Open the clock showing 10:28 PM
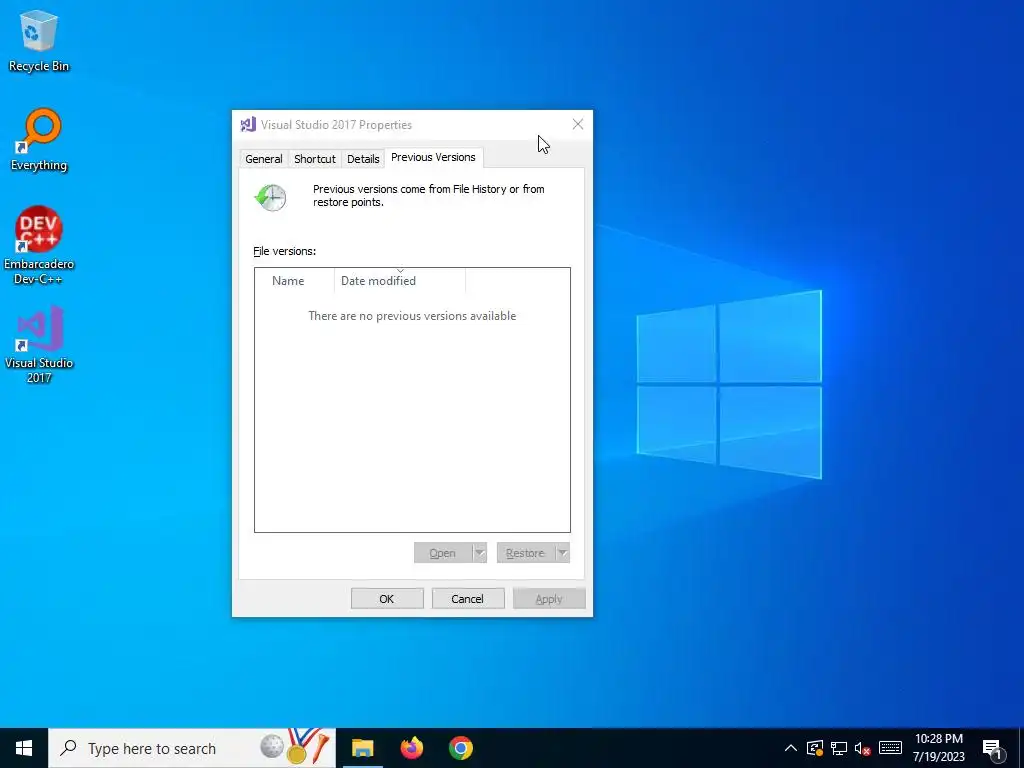 pyautogui.click(x=938, y=748)
